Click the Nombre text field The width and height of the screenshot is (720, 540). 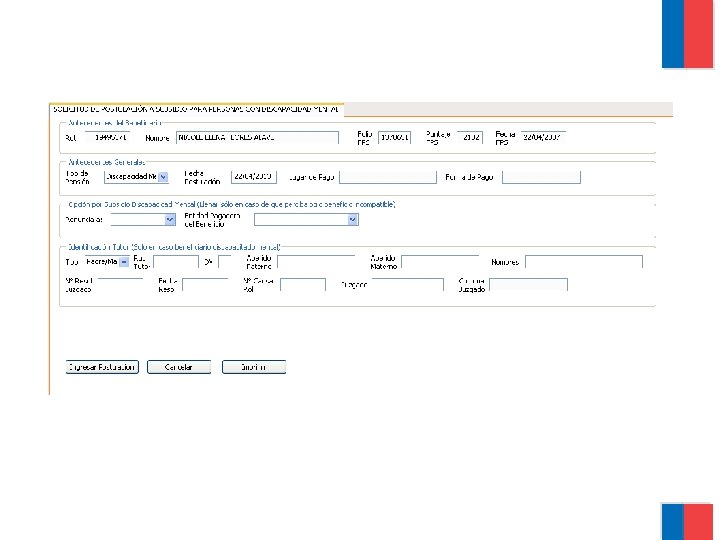point(257,137)
